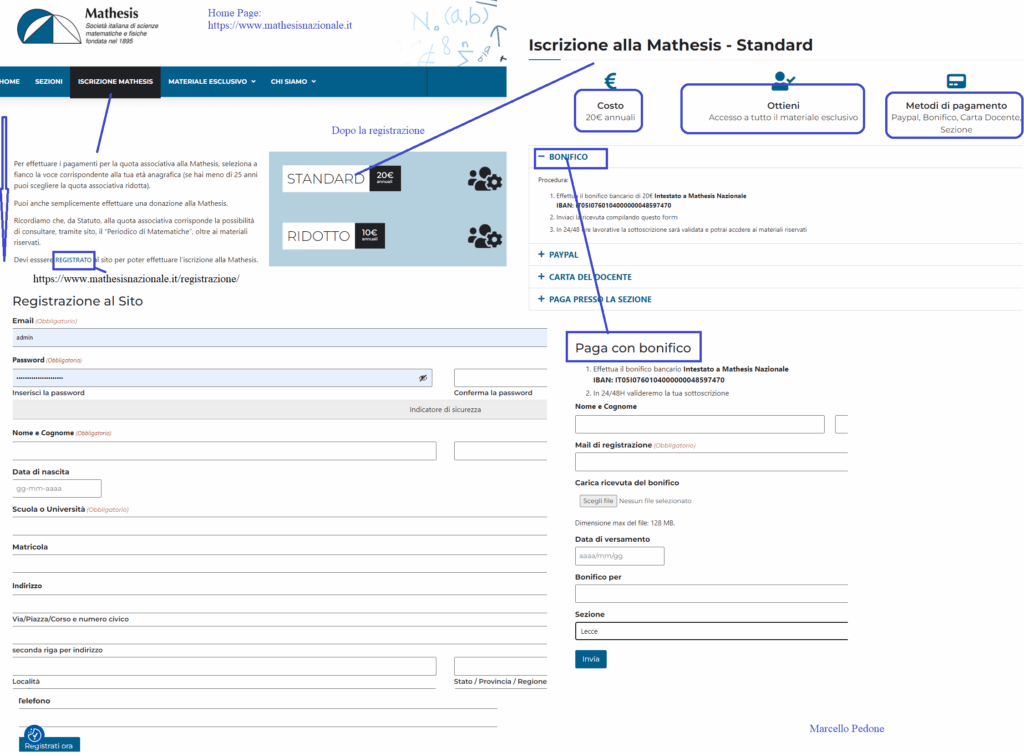Click the payment card icon
Screen dimensions: 1024x753
(x=955, y=81)
